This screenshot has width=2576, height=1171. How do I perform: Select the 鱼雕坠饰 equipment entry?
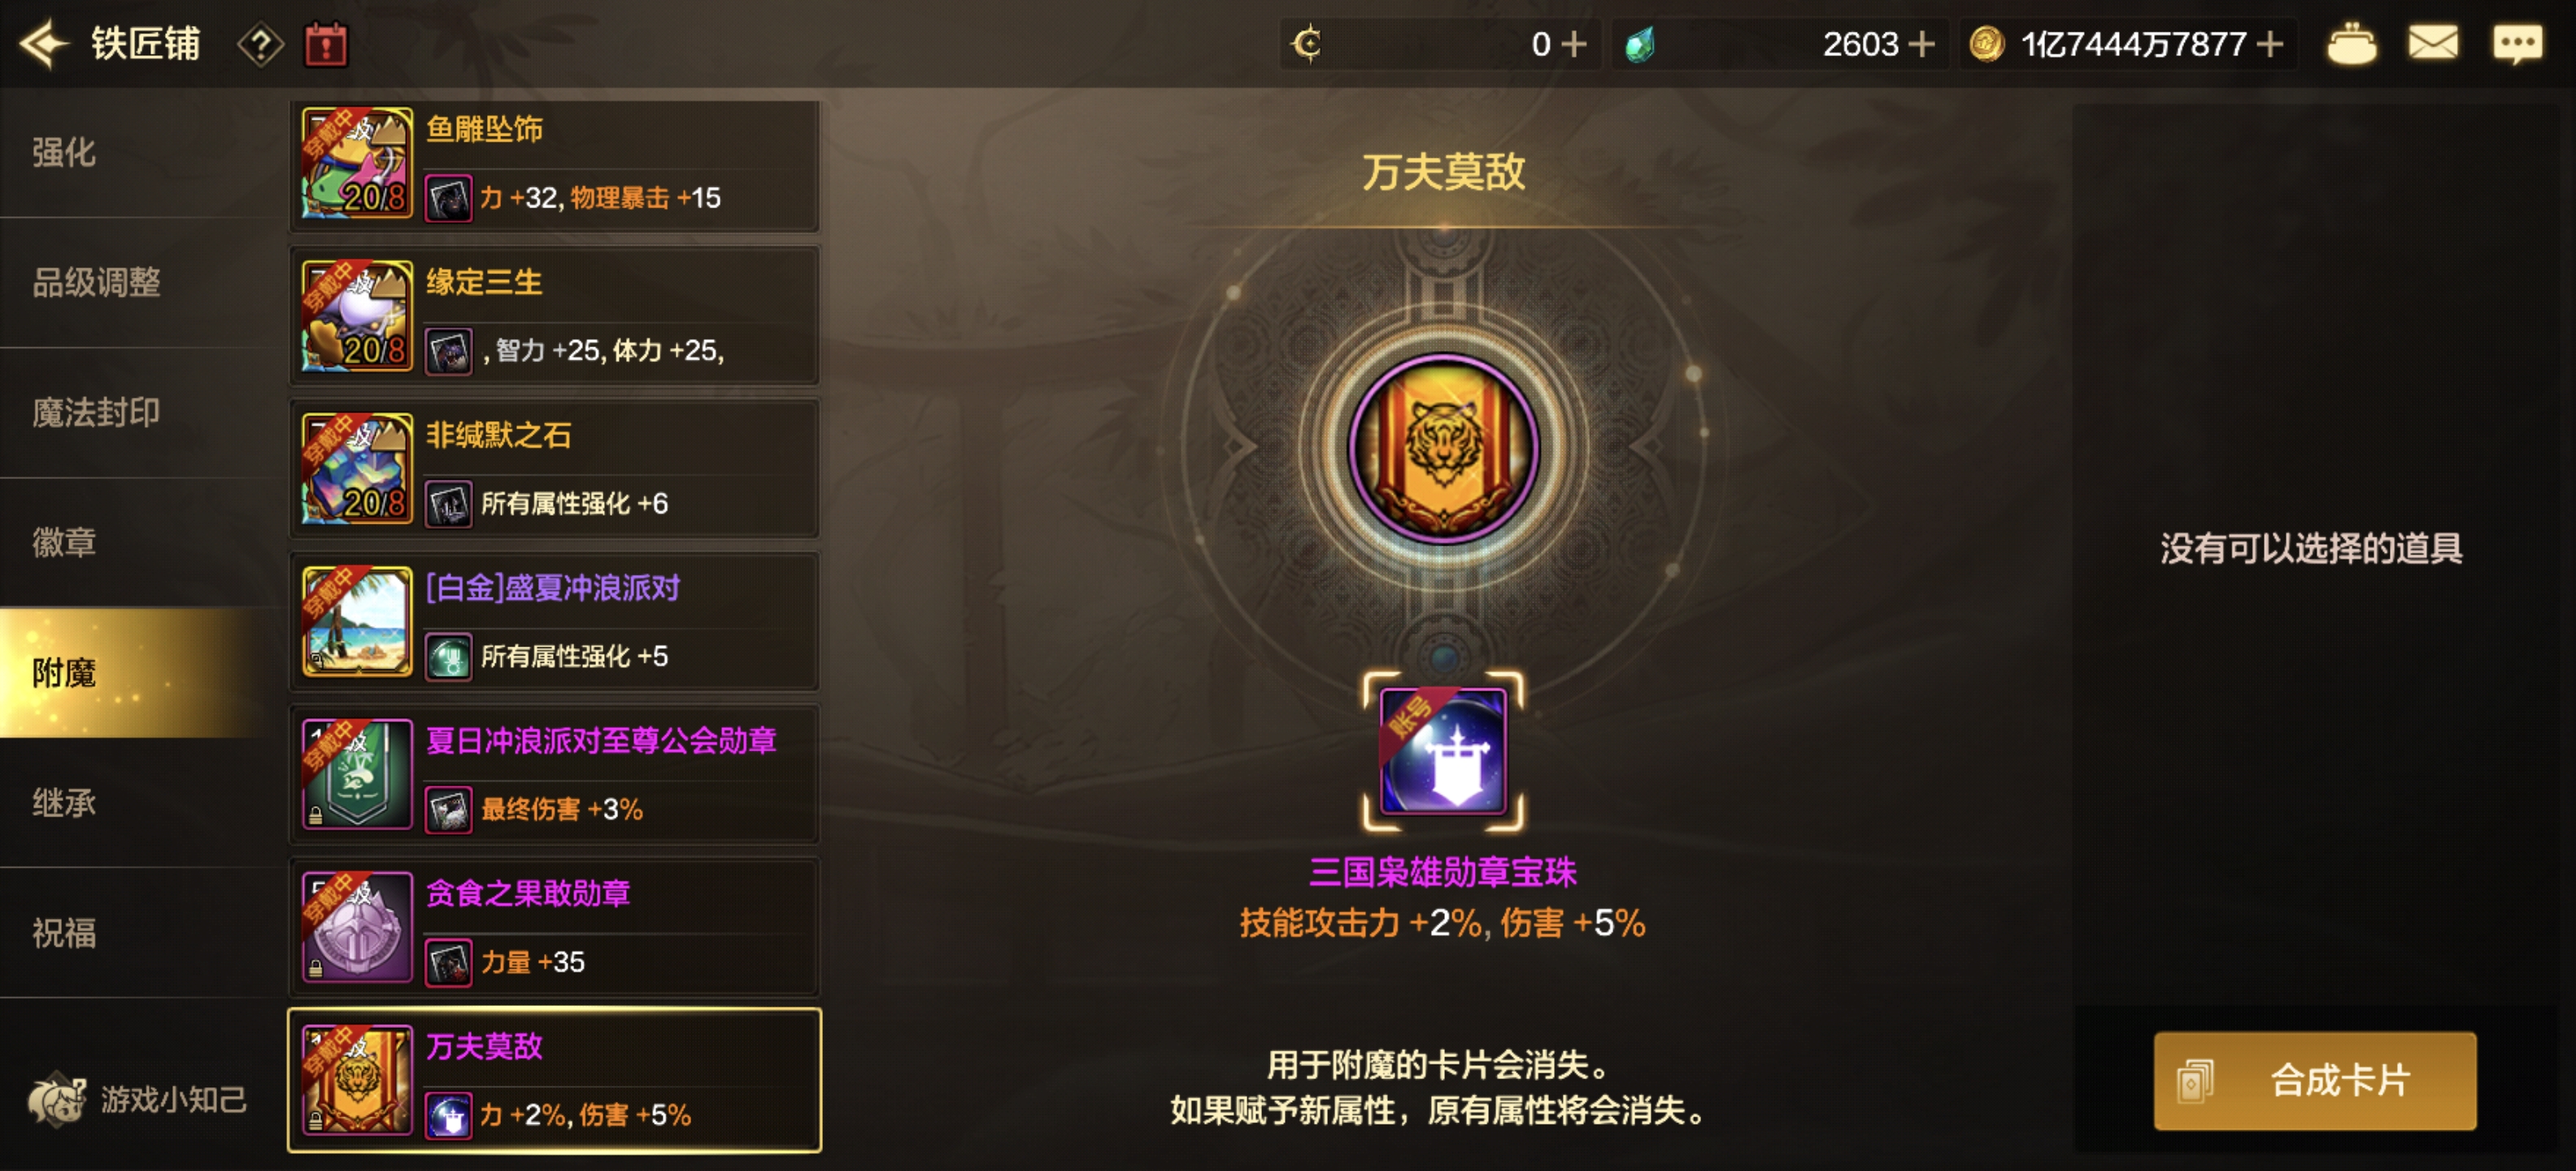pos(555,164)
